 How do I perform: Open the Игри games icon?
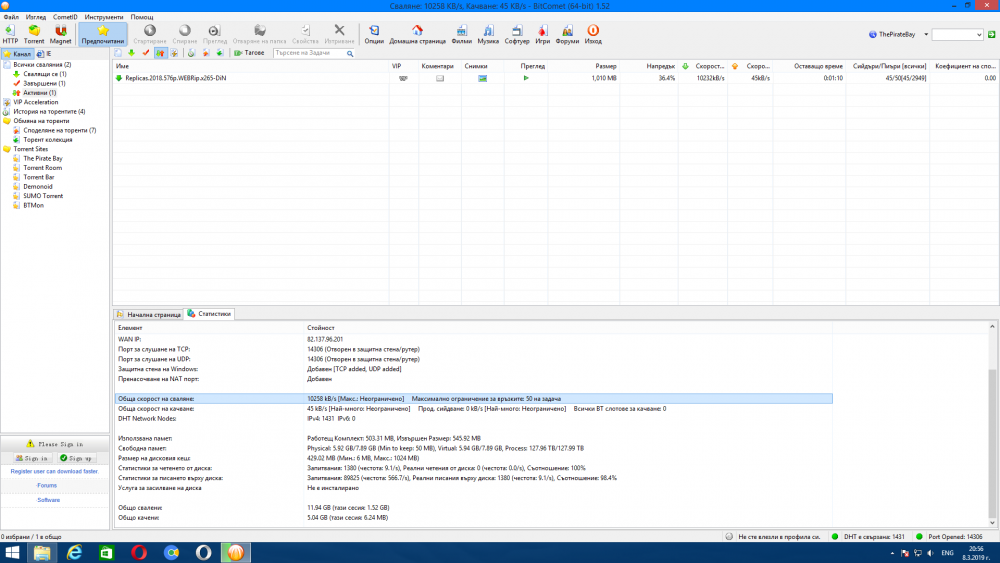point(543,34)
